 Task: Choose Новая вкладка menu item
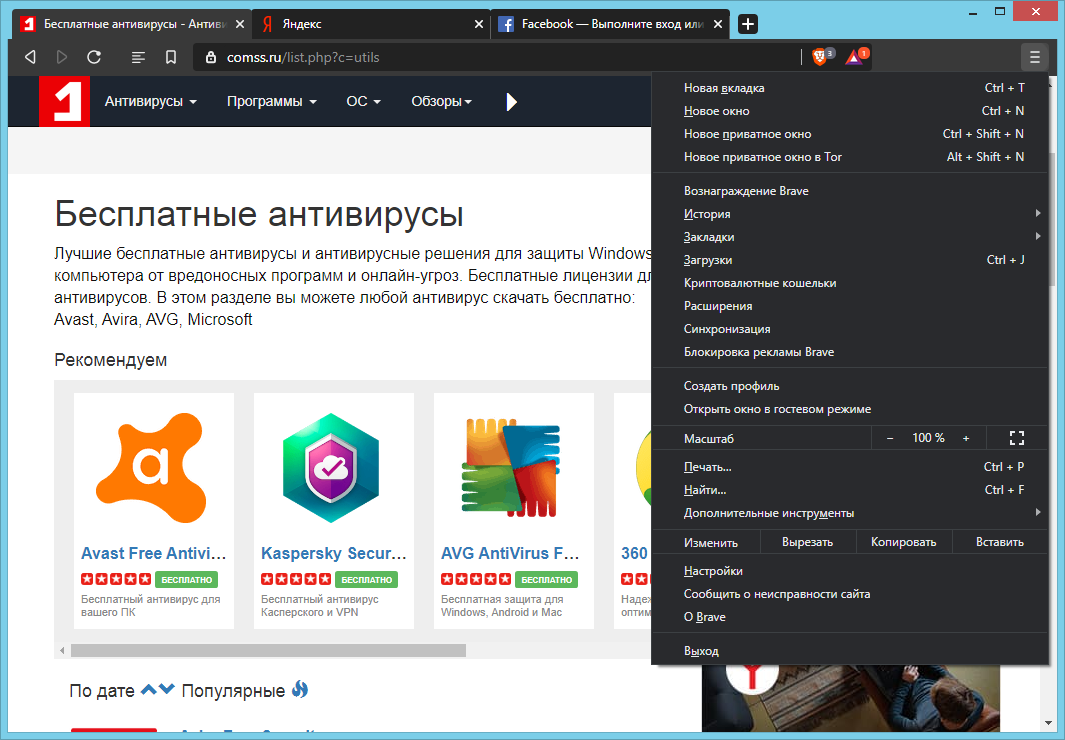(850, 88)
